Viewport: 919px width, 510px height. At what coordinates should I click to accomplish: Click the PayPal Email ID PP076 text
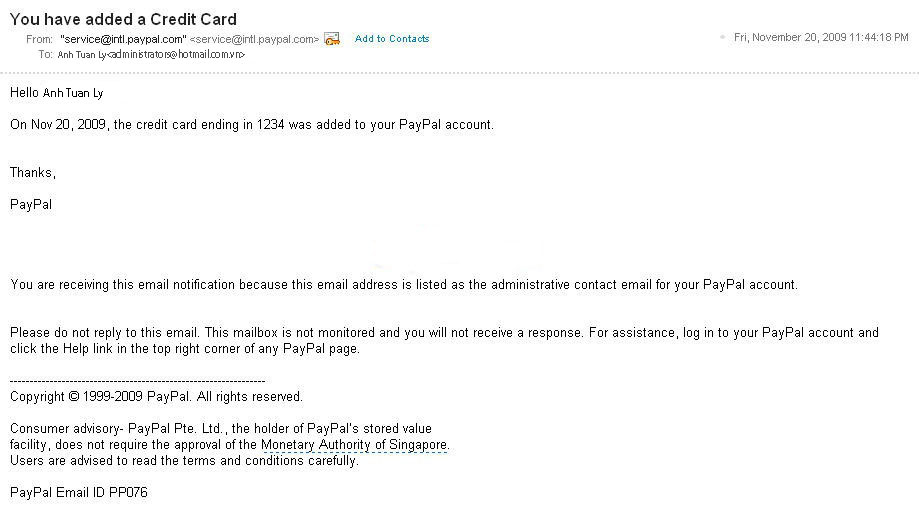79,492
